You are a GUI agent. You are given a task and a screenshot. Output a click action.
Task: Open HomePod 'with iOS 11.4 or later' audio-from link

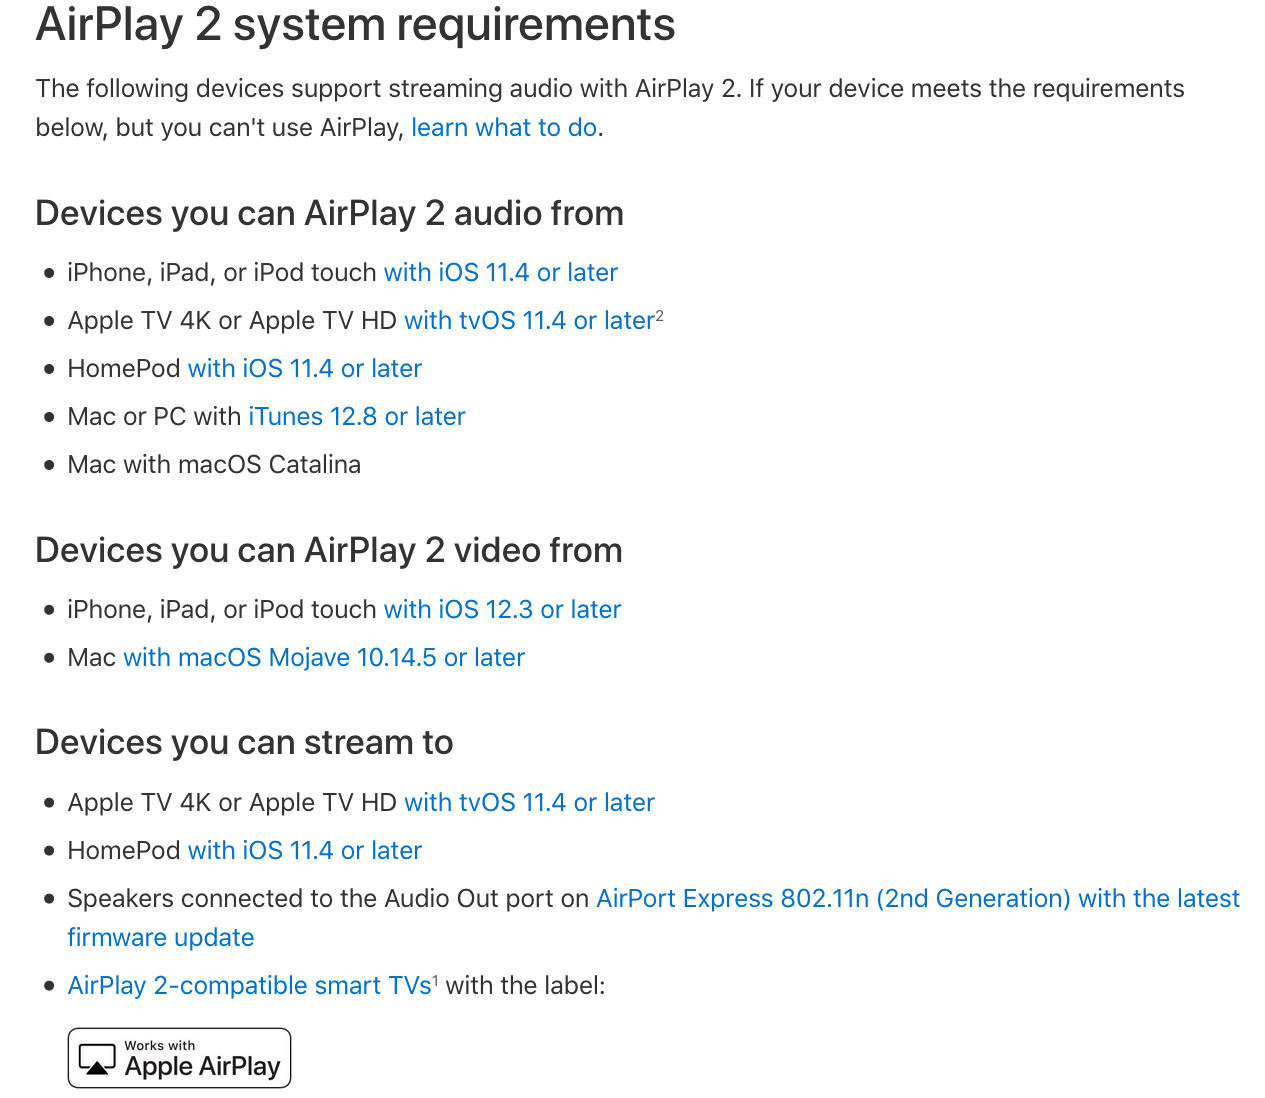pyautogui.click(x=304, y=369)
